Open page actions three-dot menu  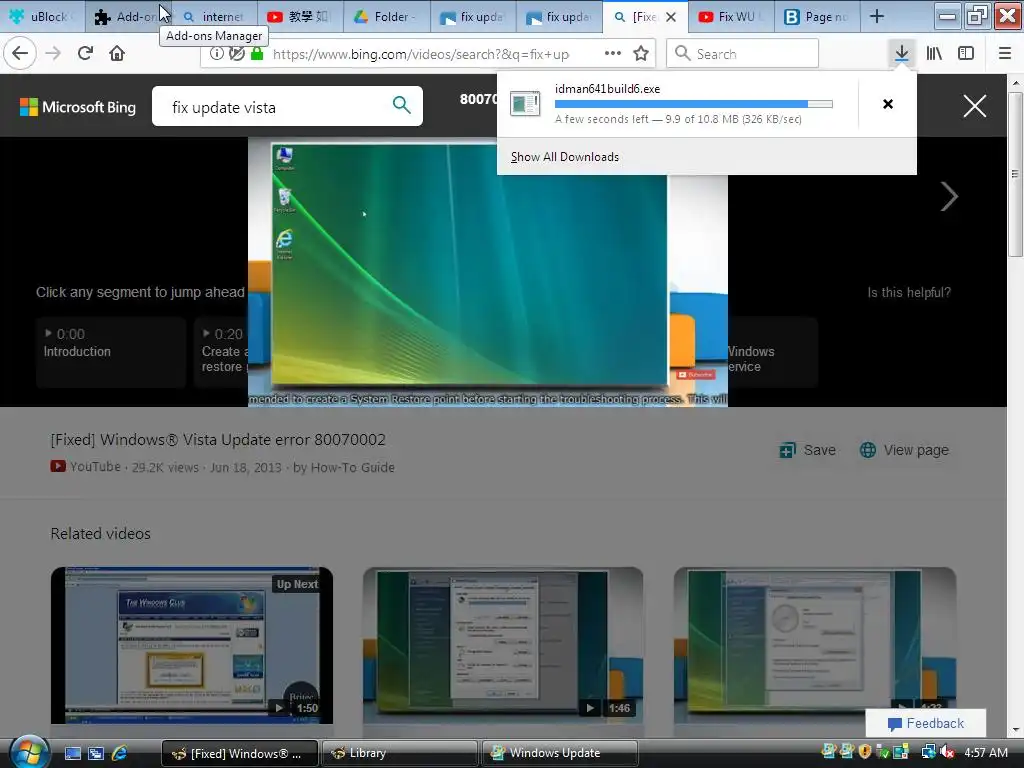[613, 53]
